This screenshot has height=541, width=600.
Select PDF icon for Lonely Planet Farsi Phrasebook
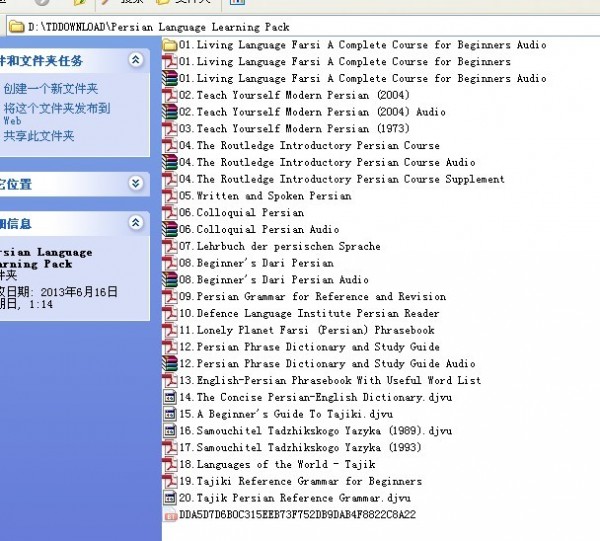pos(170,330)
